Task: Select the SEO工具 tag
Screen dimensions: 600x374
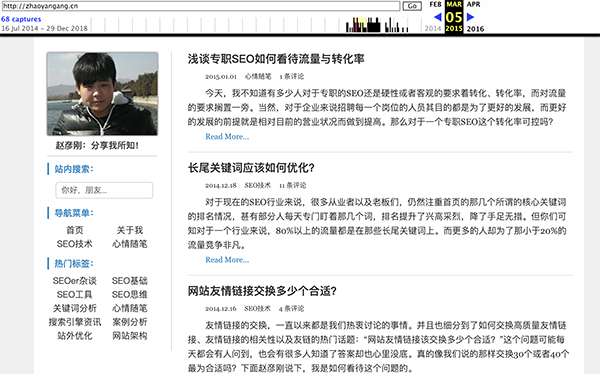Action: (75, 294)
